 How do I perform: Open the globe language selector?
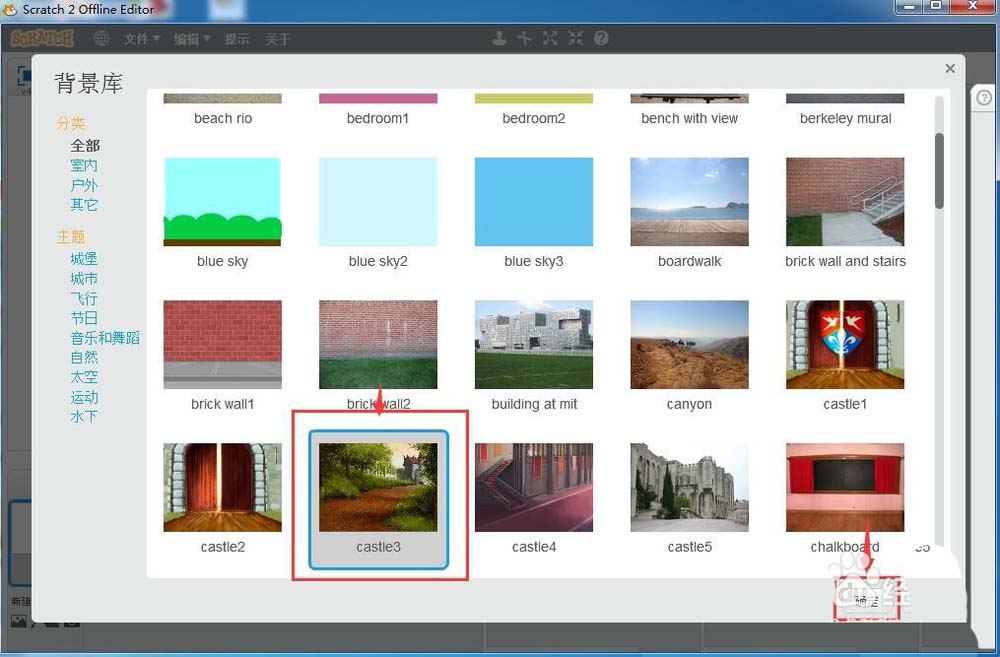tap(101, 39)
